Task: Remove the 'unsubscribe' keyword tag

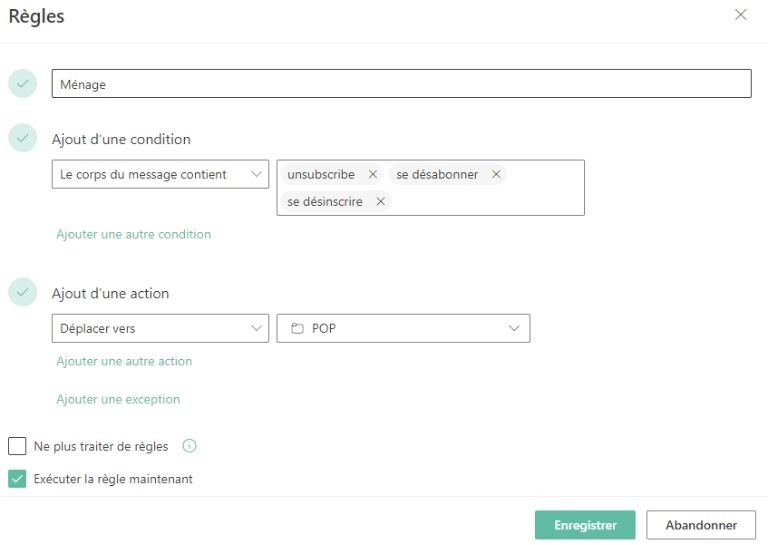Action: pos(373,175)
